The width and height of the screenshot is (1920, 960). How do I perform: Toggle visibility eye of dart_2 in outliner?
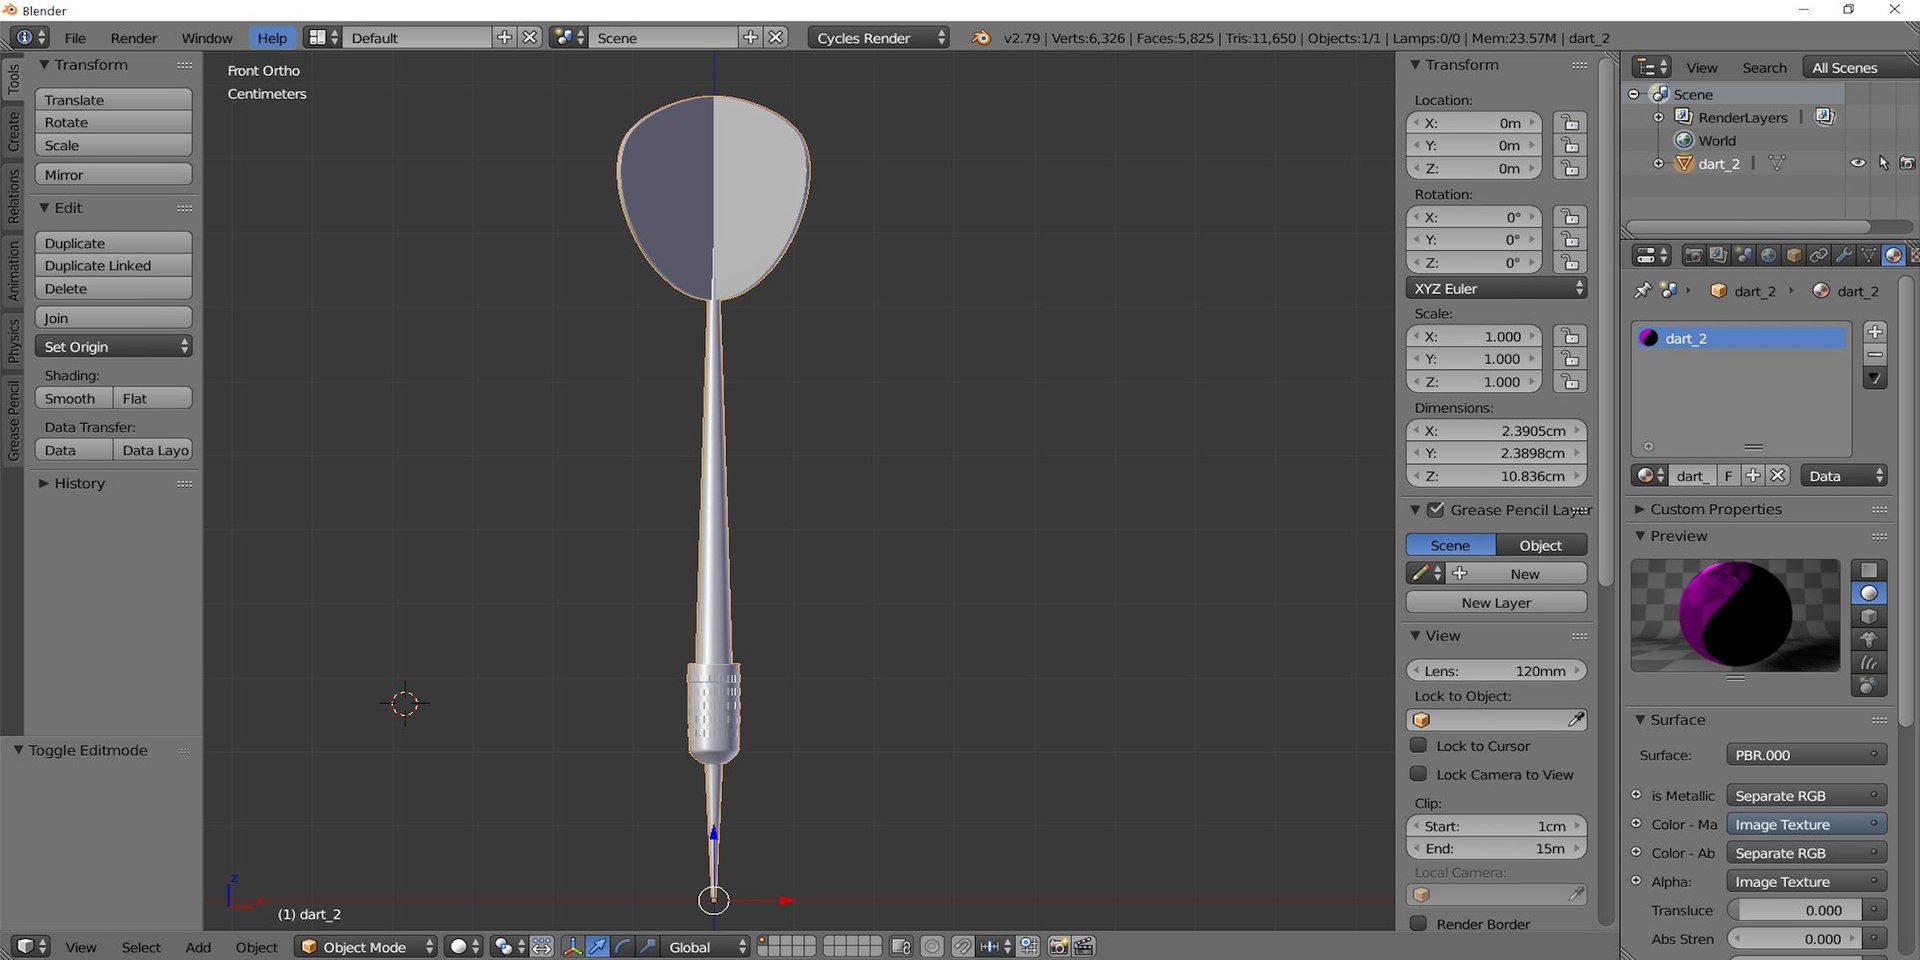click(1857, 163)
